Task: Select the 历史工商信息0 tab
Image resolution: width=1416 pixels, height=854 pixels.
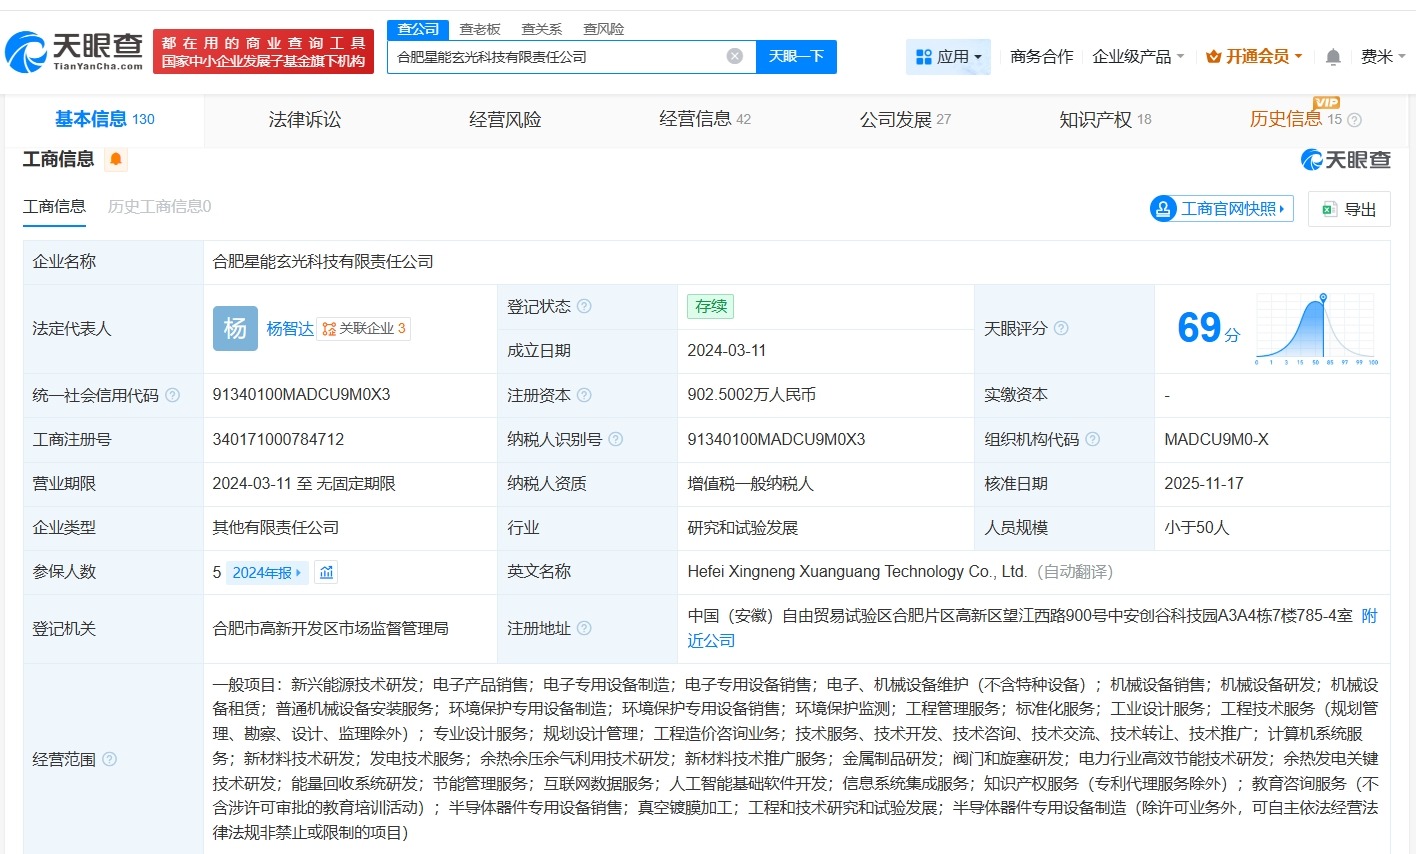Action: [157, 207]
